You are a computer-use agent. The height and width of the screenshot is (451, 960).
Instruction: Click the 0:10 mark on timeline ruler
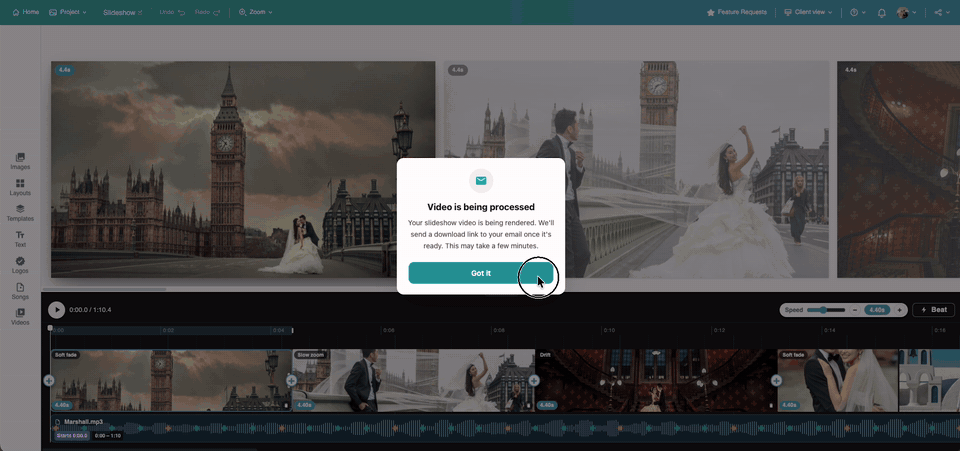pos(609,330)
